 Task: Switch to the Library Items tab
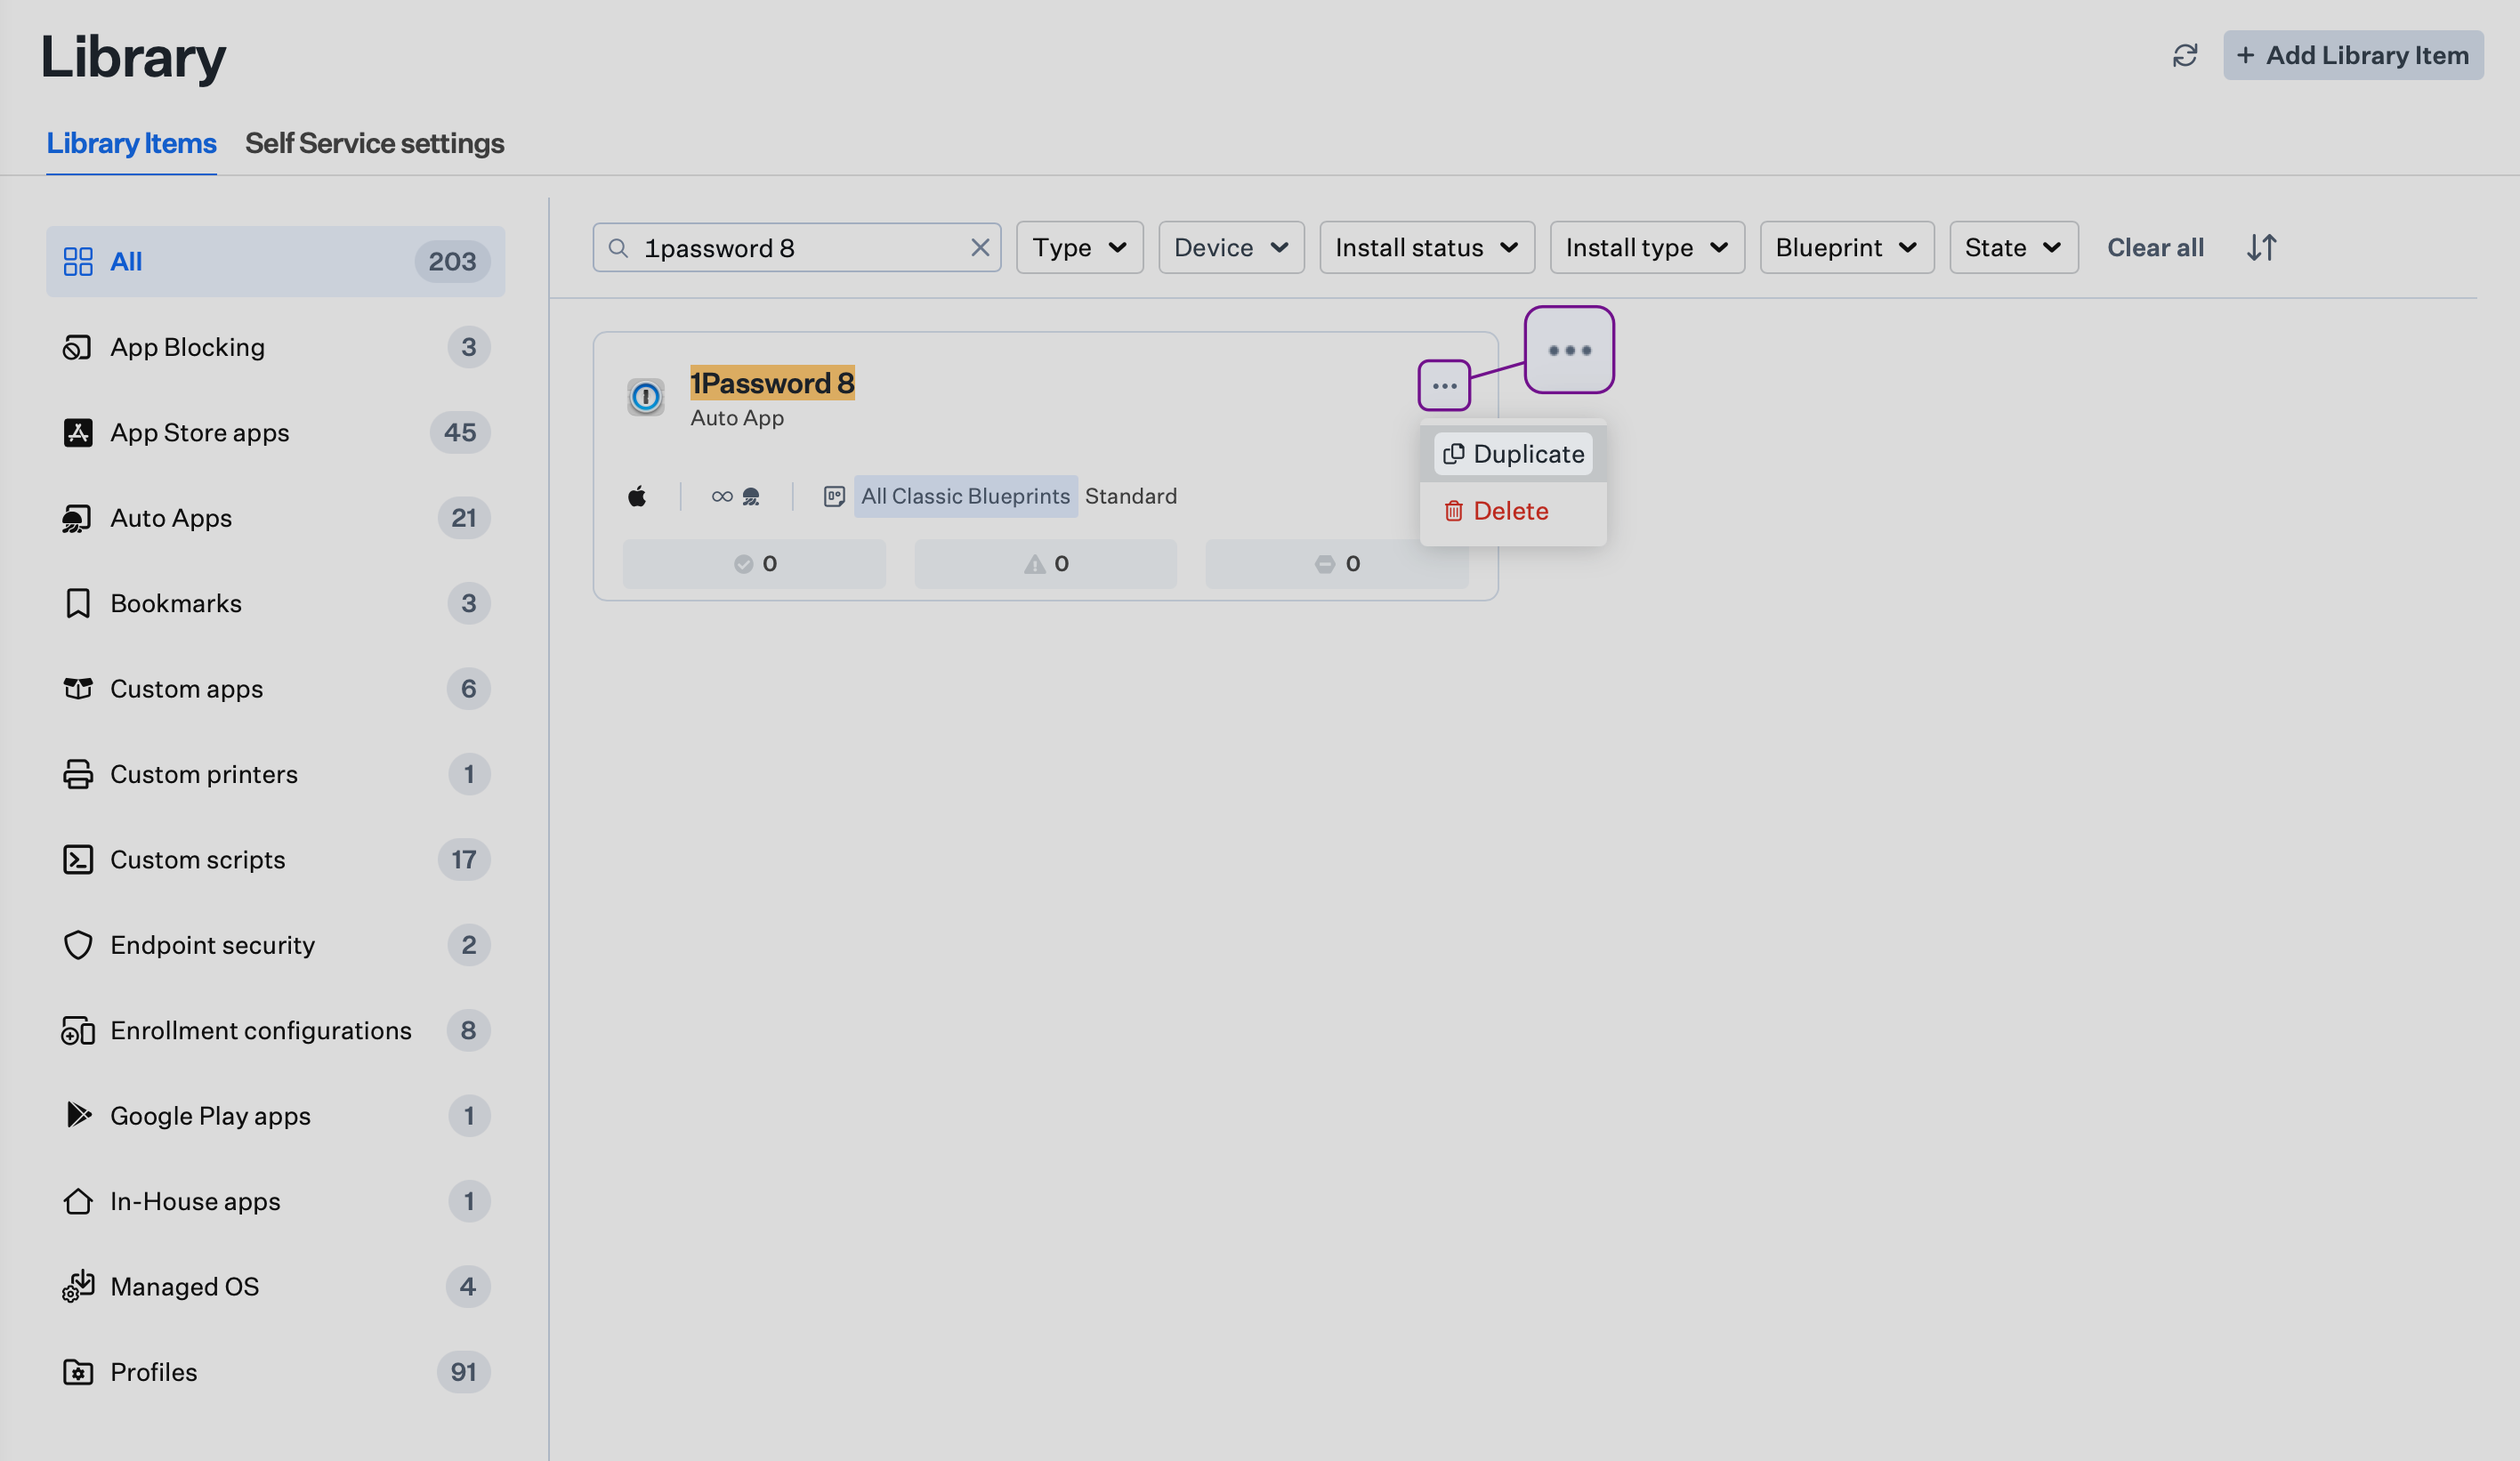(x=131, y=143)
